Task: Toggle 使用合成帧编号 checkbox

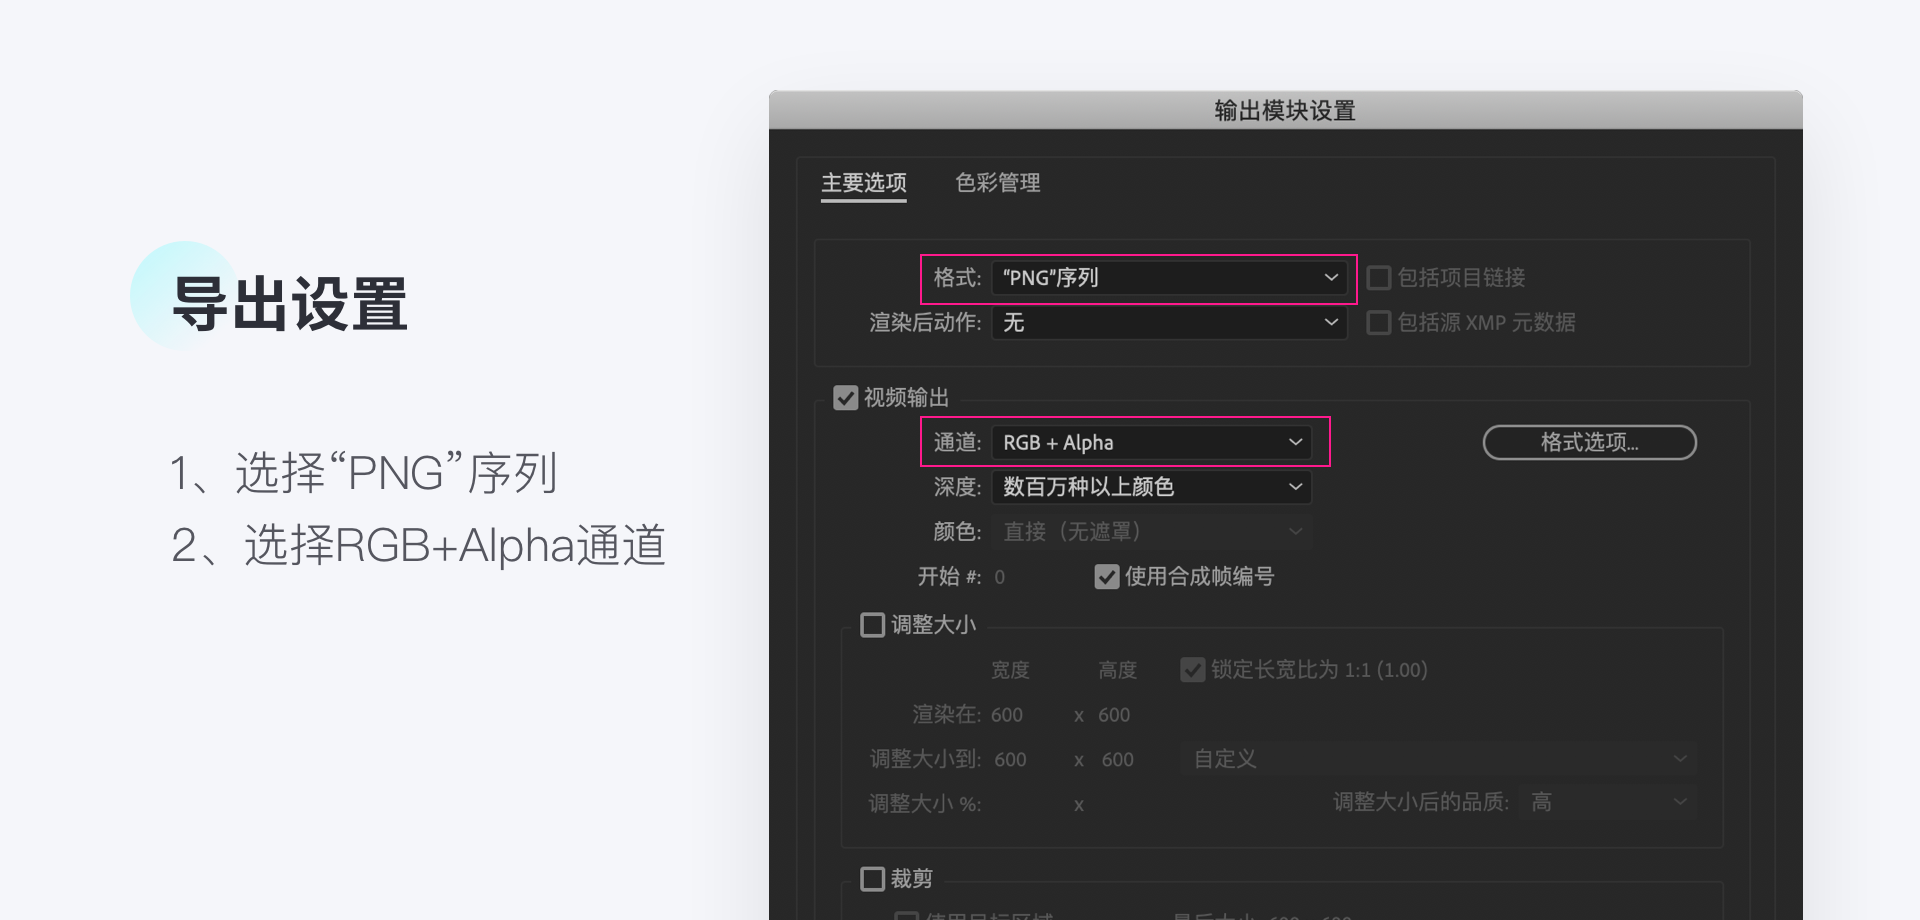Action: point(1107,577)
